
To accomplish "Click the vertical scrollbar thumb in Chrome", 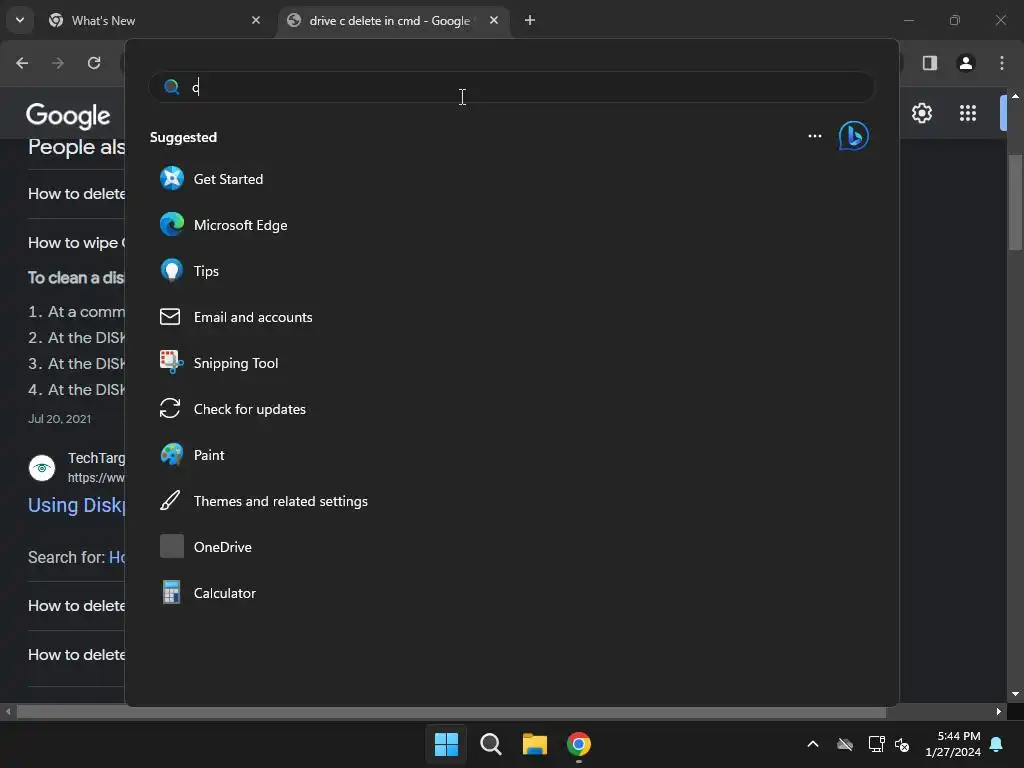I will pyautogui.click(x=1015, y=202).
